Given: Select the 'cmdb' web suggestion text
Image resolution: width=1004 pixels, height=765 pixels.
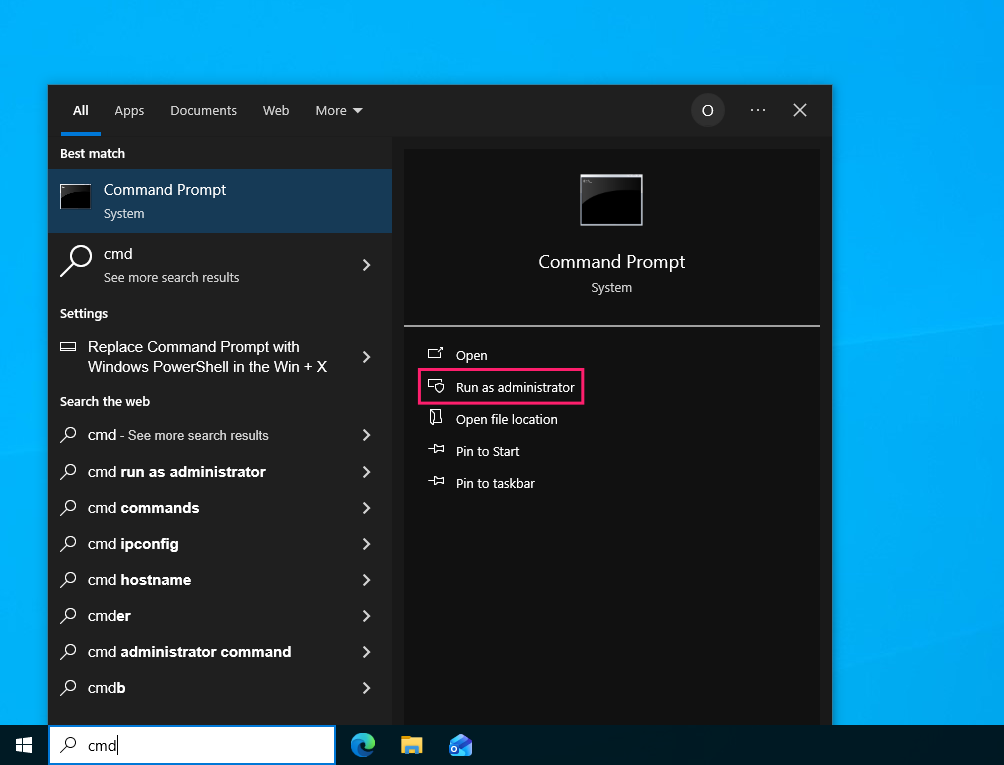Looking at the screenshot, I should click(x=106, y=688).
